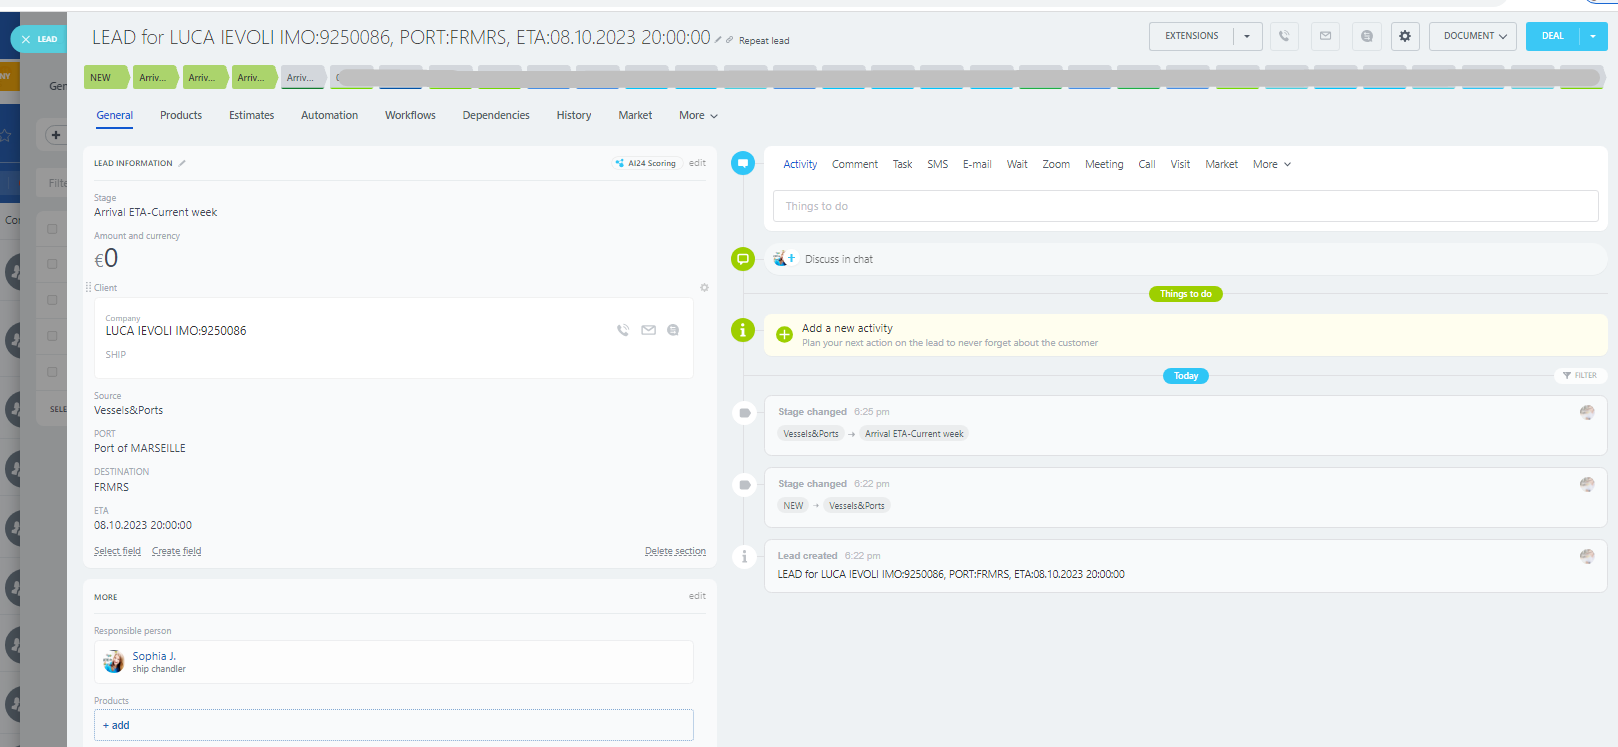Open the Client section gear settings
The height and width of the screenshot is (747, 1618).
(x=704, y=288)
